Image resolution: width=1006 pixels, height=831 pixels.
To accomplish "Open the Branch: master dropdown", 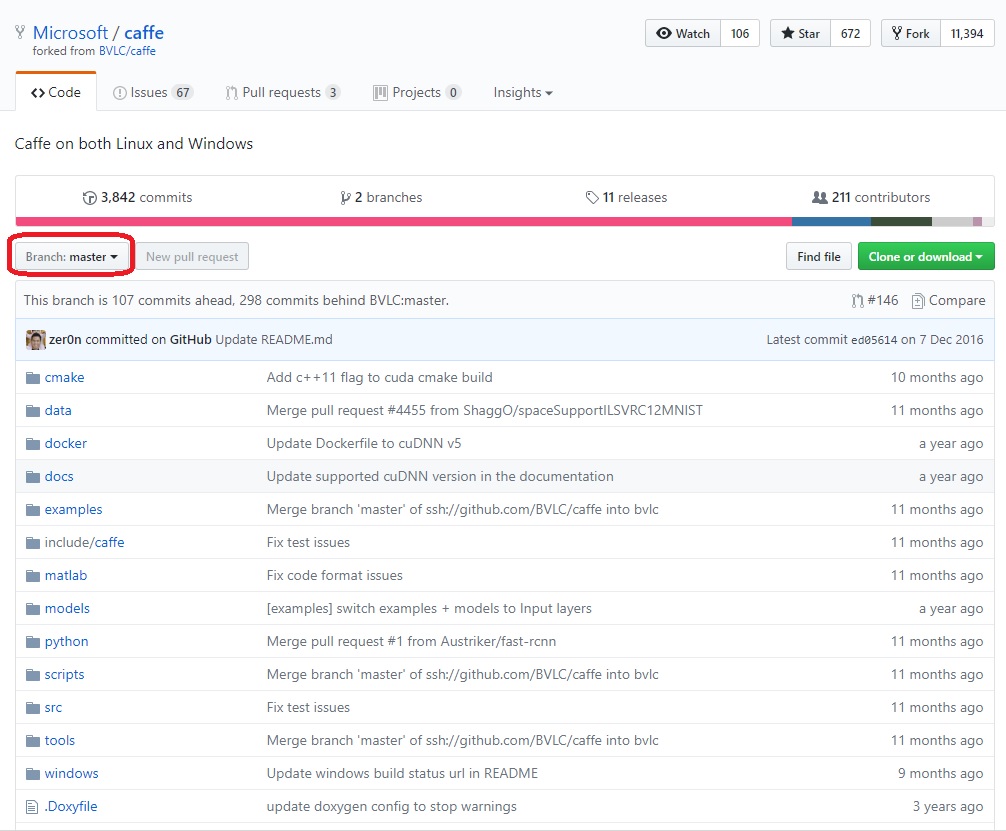I will 71,257.
